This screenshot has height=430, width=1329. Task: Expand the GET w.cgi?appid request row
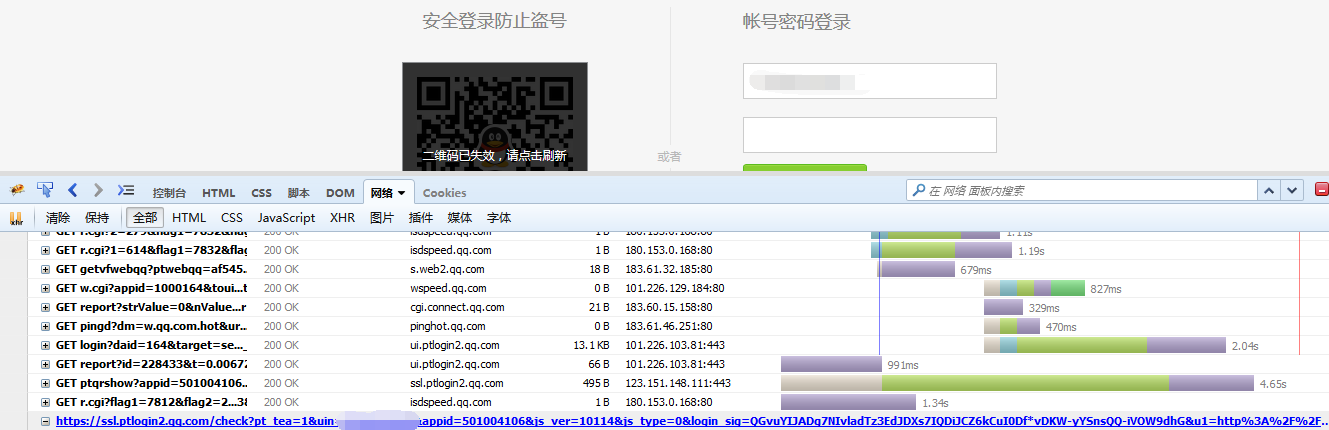click(x=45, y=288)
